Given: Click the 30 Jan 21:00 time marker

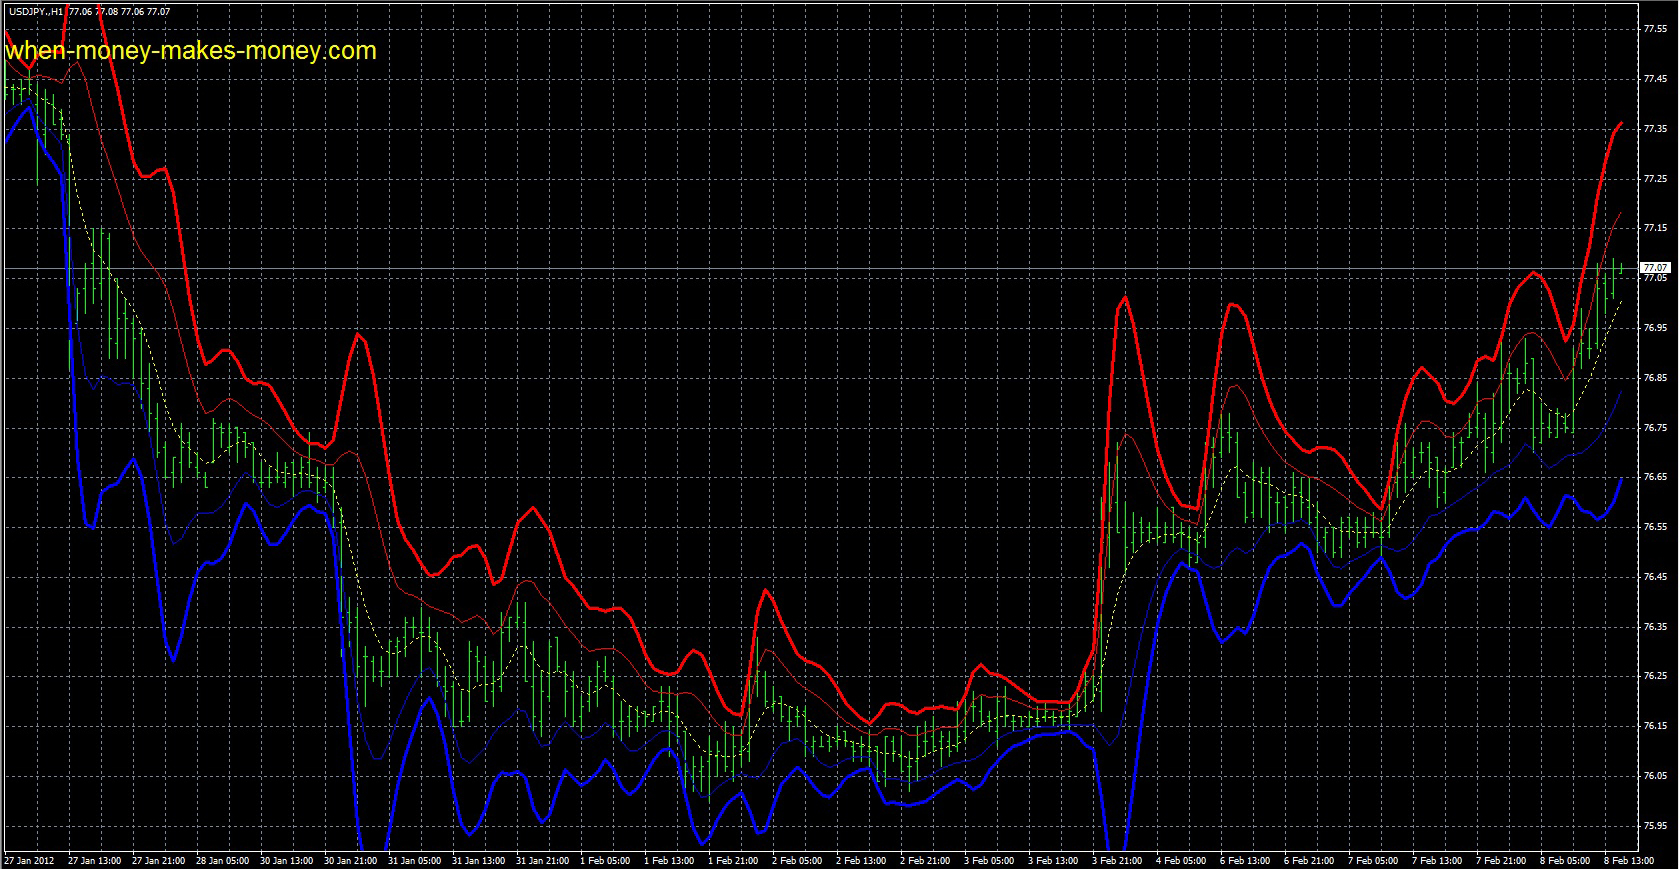Looking at the screenshot, I should point(351,860).
